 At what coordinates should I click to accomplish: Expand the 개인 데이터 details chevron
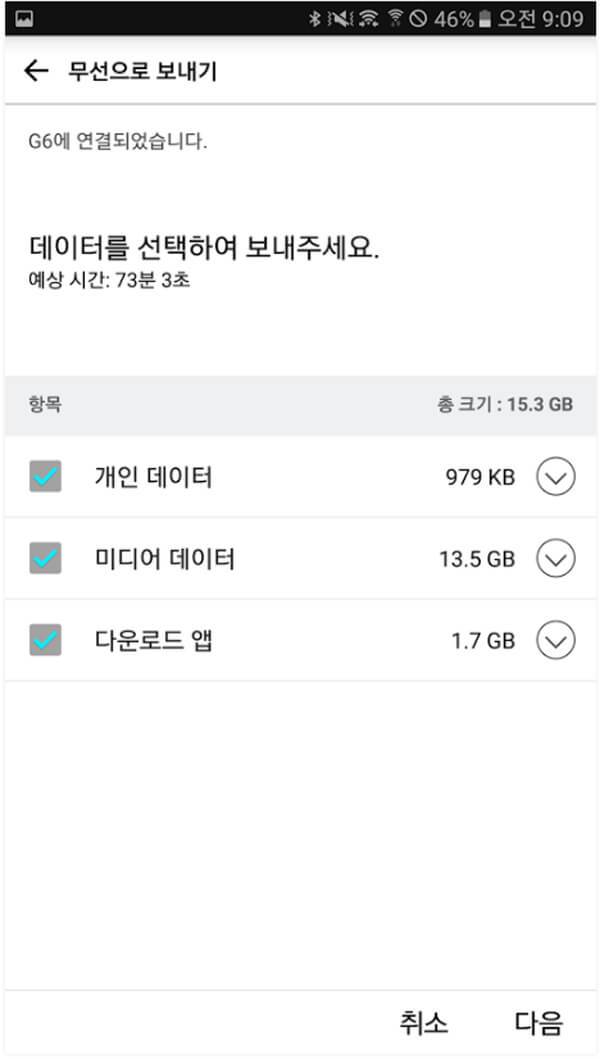555,477
